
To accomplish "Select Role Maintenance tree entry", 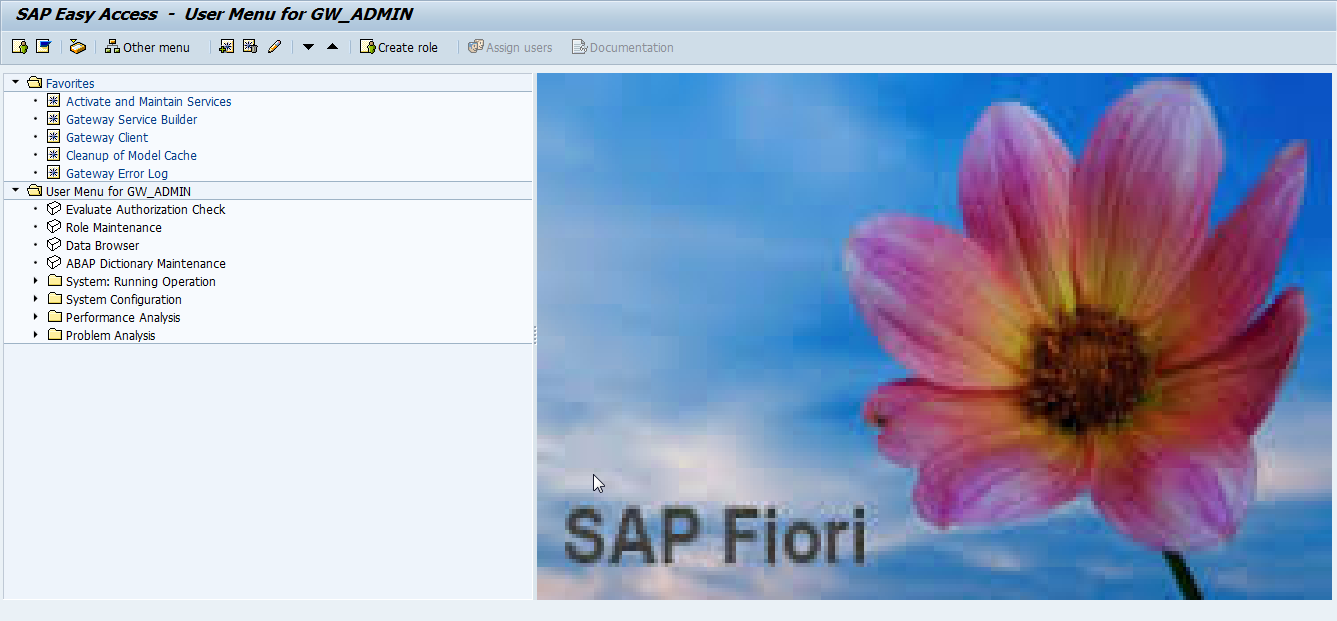I will point(114,227).
